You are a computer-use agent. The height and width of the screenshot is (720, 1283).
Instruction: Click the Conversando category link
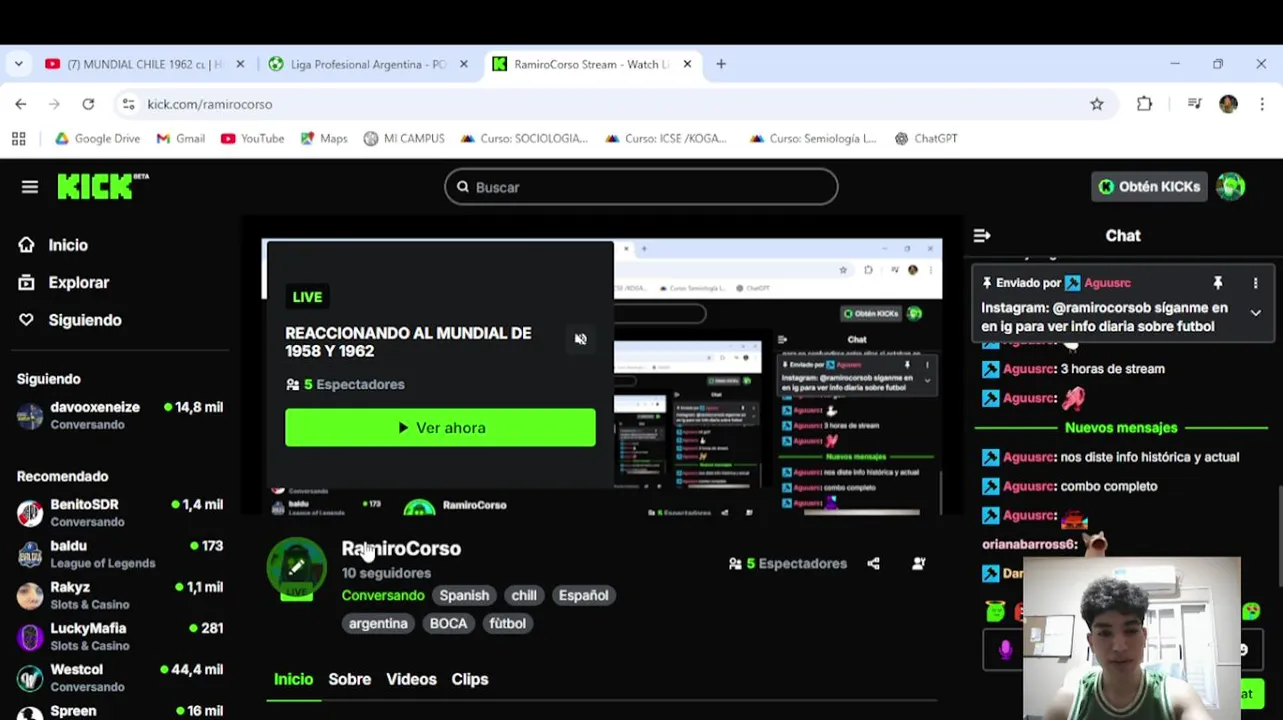coord(383,595)
